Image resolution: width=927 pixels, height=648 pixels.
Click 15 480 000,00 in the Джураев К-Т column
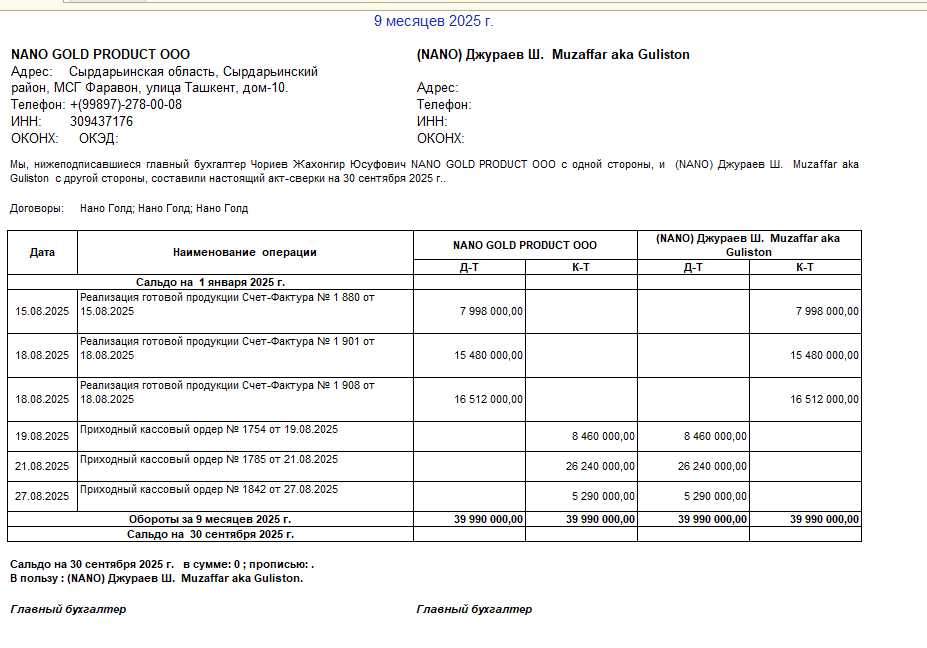824,355
